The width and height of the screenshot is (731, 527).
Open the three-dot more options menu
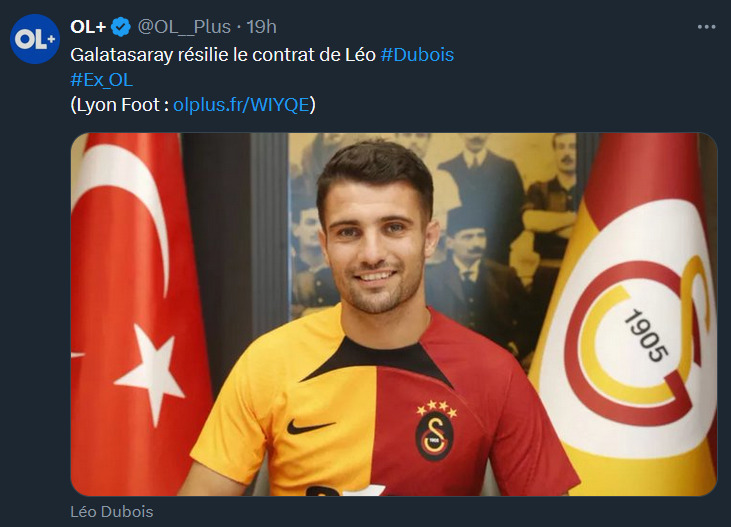pyautogui.click(x=706, y=27)
